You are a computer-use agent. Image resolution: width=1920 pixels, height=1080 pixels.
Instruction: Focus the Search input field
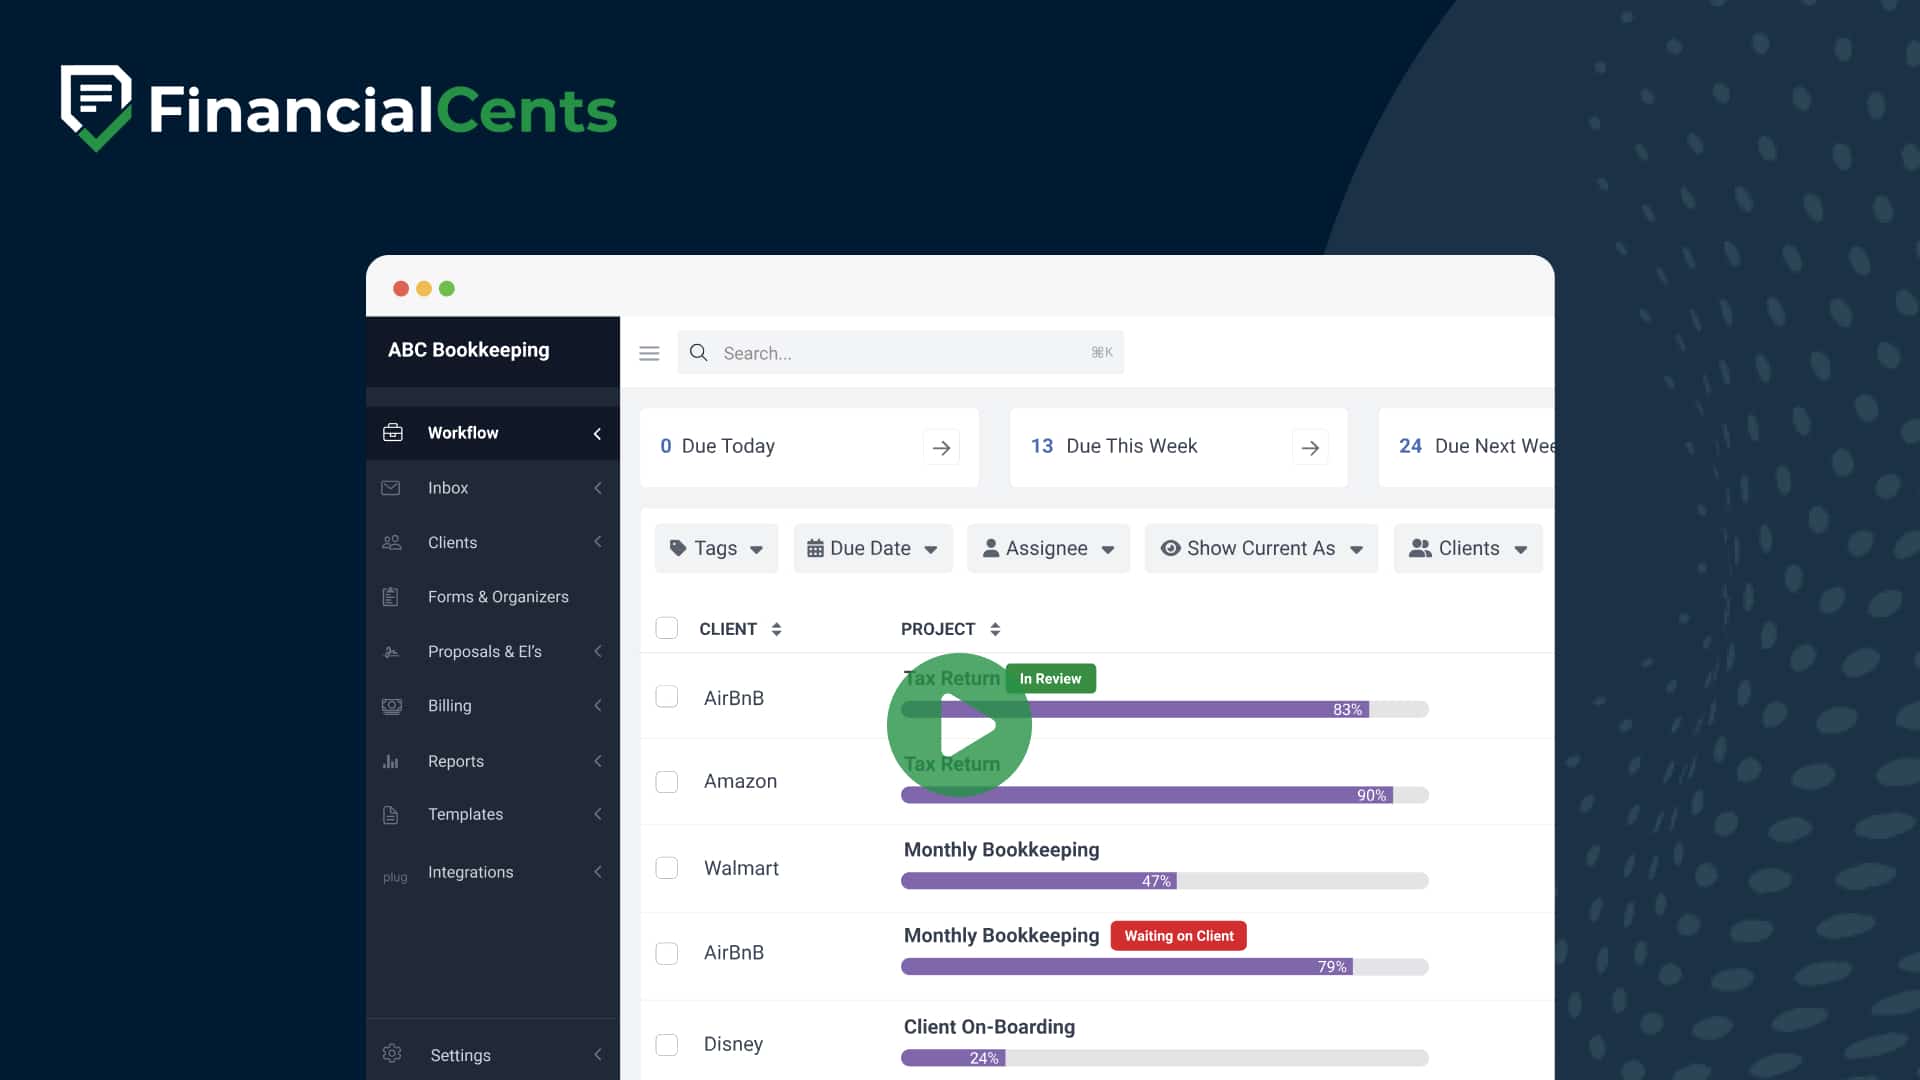[x=900, y=353]
